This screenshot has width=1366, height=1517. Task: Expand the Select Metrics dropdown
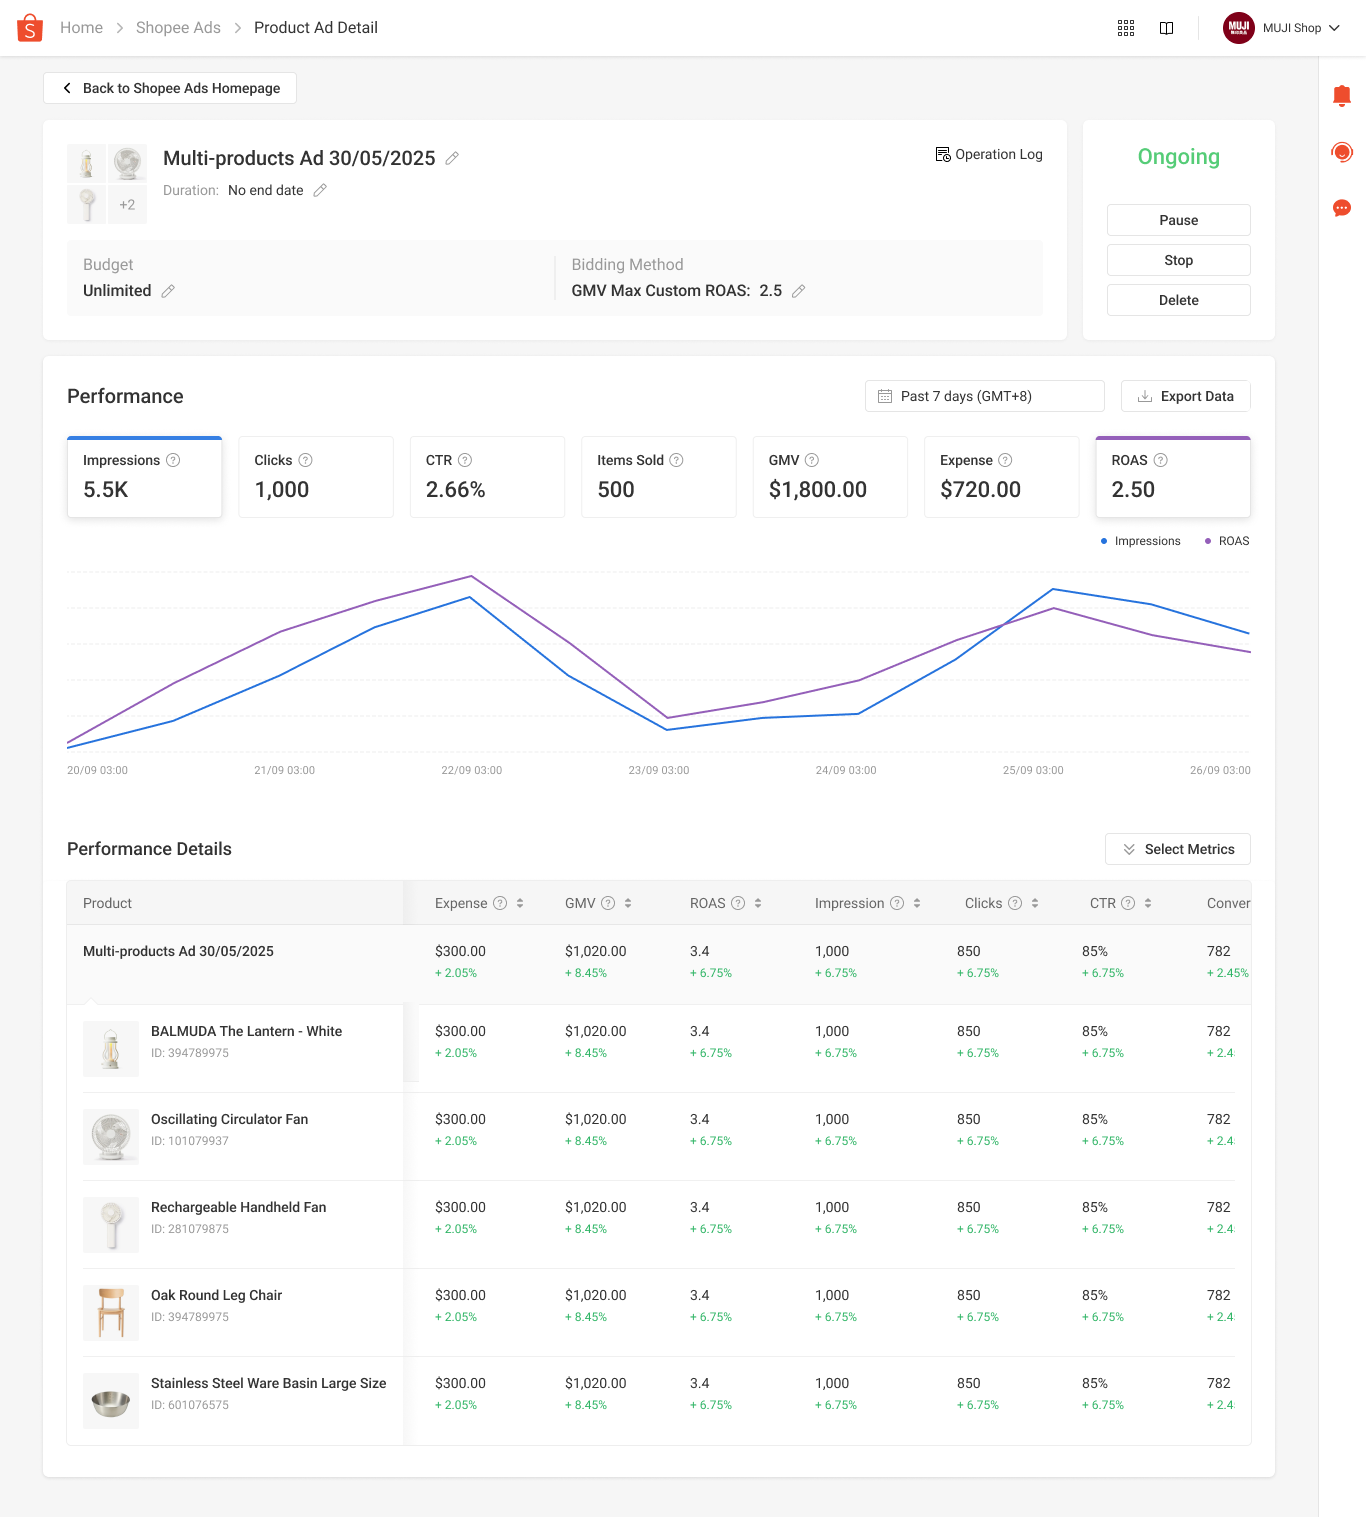pyautogui.click(x=1177, y=849)
